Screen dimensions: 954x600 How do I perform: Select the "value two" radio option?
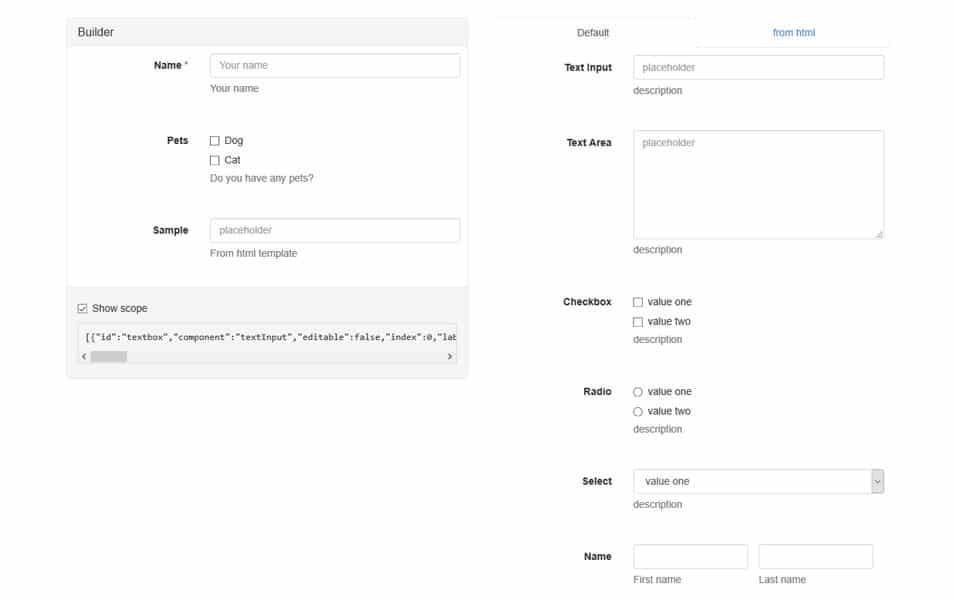(637, 410)
